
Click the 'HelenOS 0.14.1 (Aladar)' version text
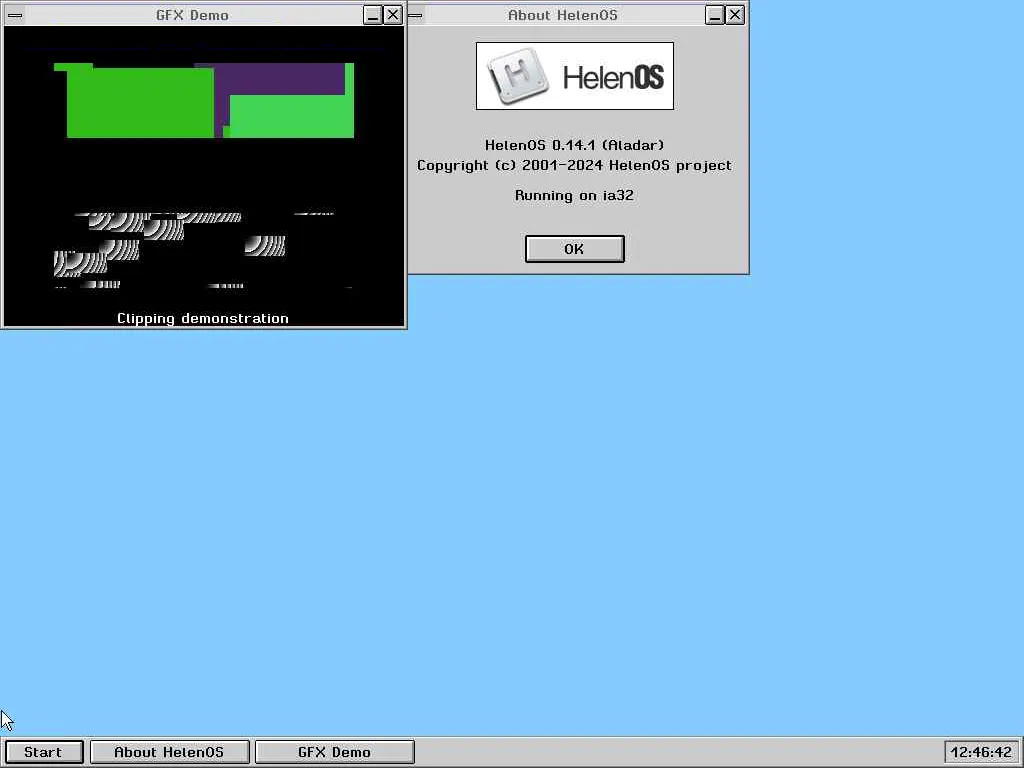pyautogui.click(x=575, y=145)
